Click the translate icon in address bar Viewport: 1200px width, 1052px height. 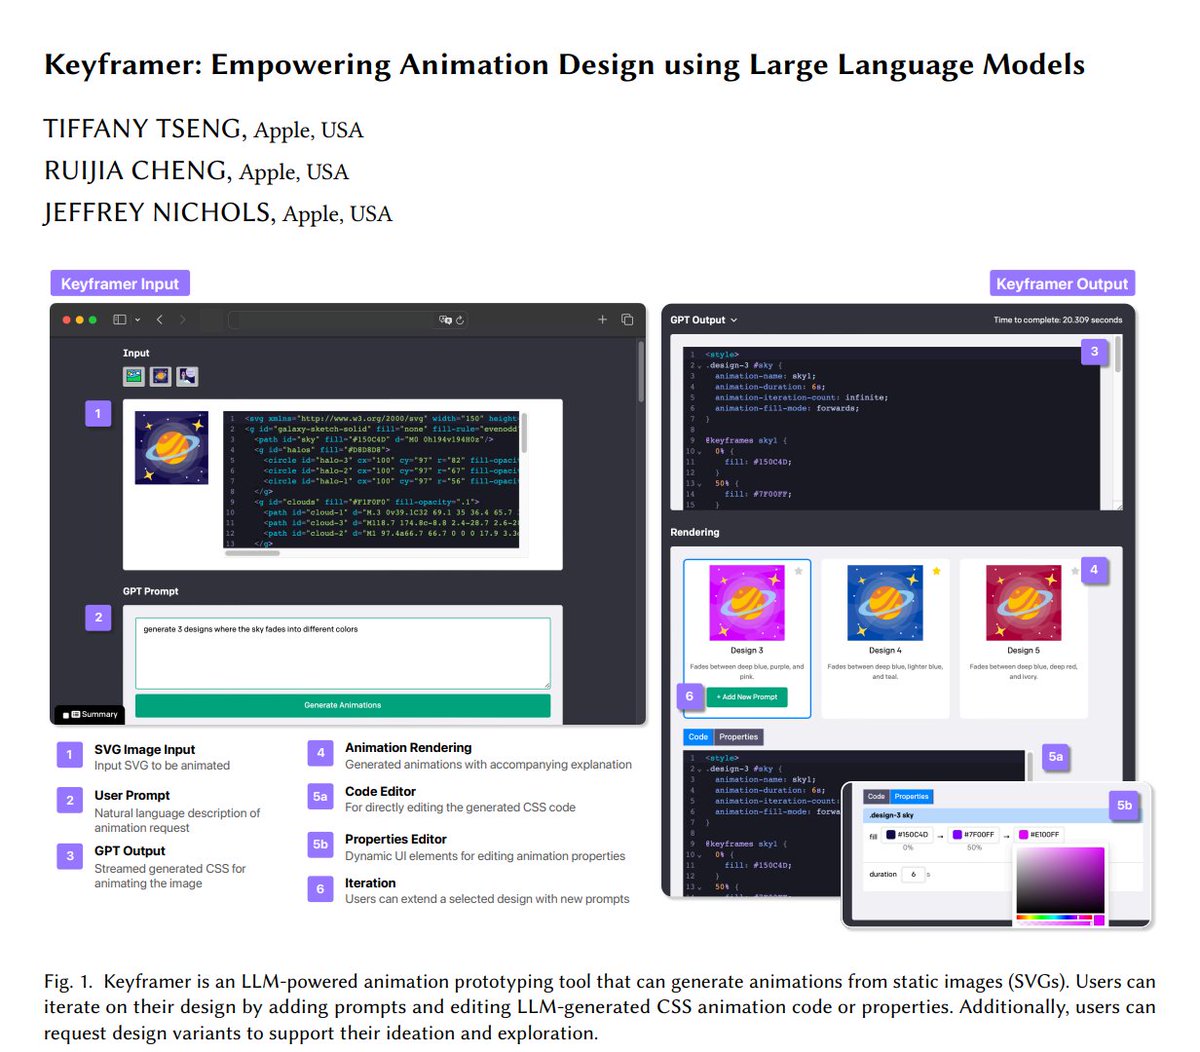point(445,320)
